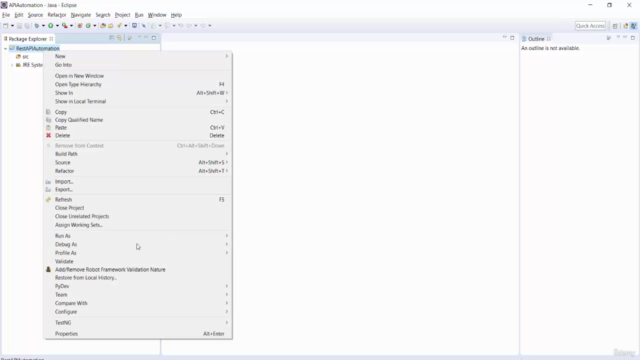Open the New submenu in context menu
The image size is (640, 360).
click(x=138, y=56)
